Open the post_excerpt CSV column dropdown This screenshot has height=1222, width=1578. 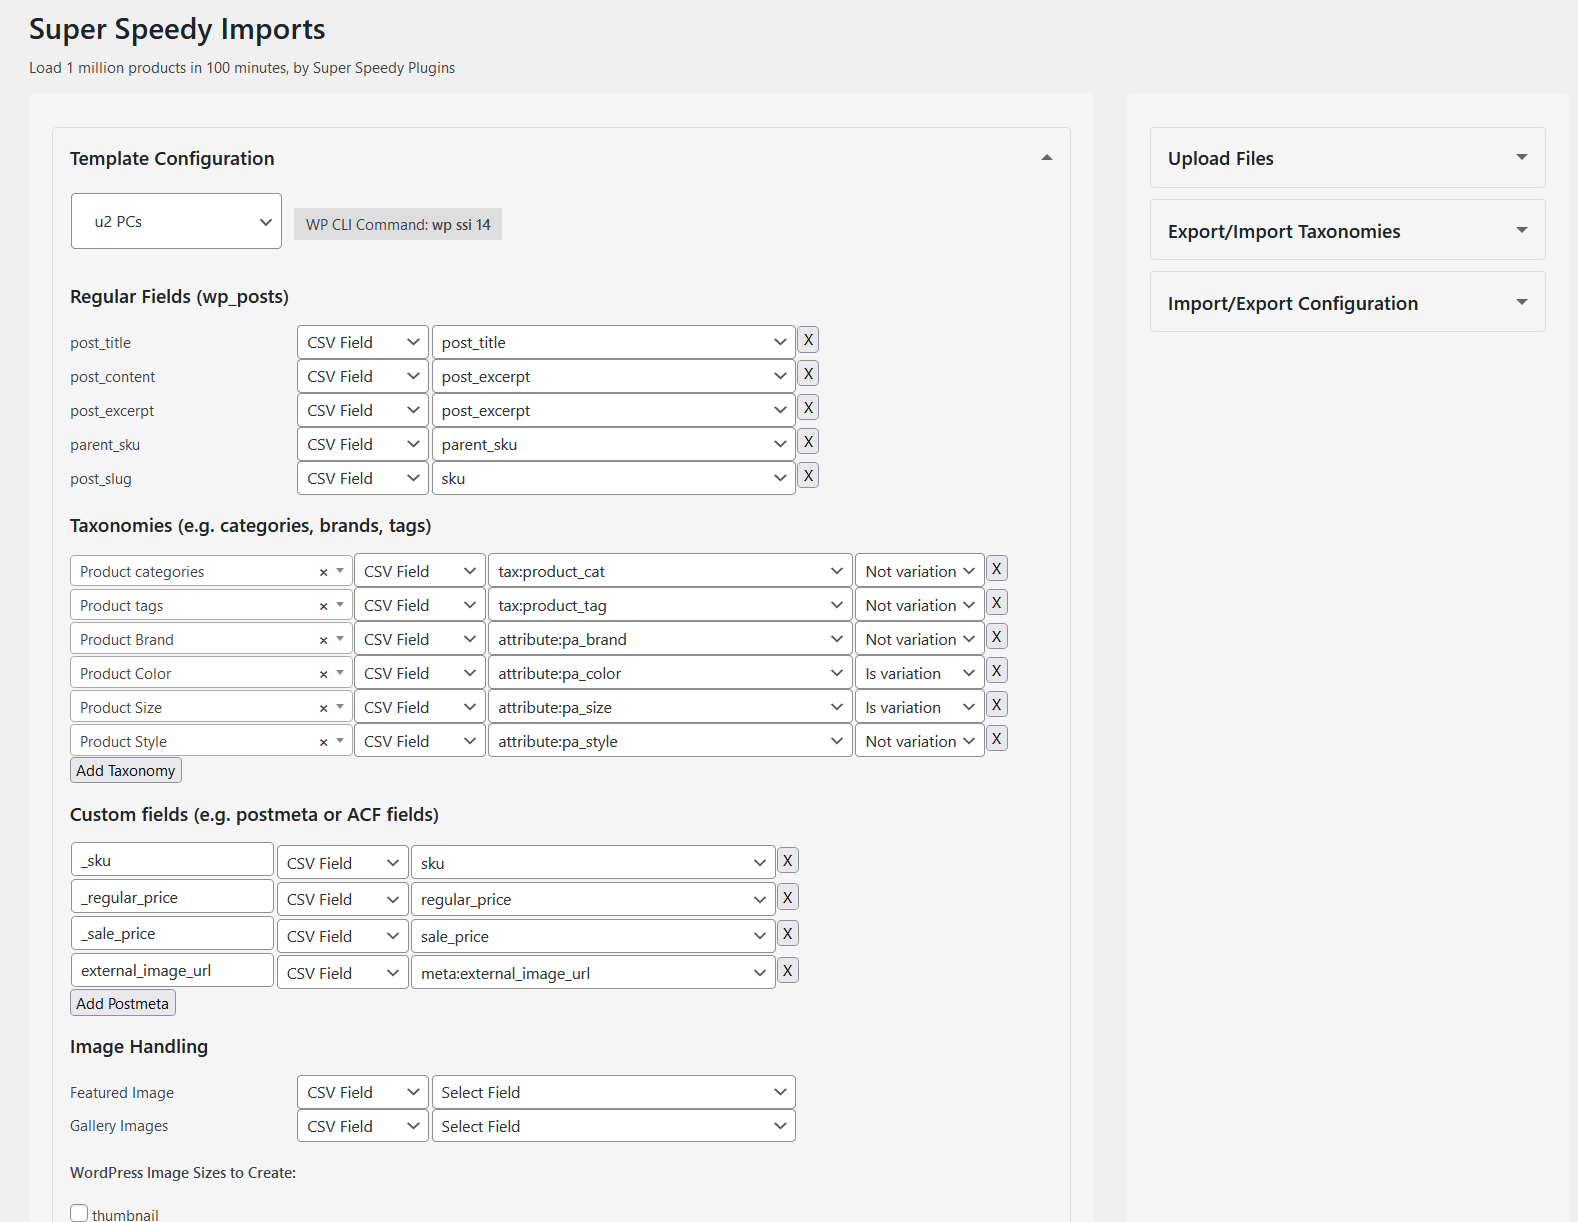[614, 410]
